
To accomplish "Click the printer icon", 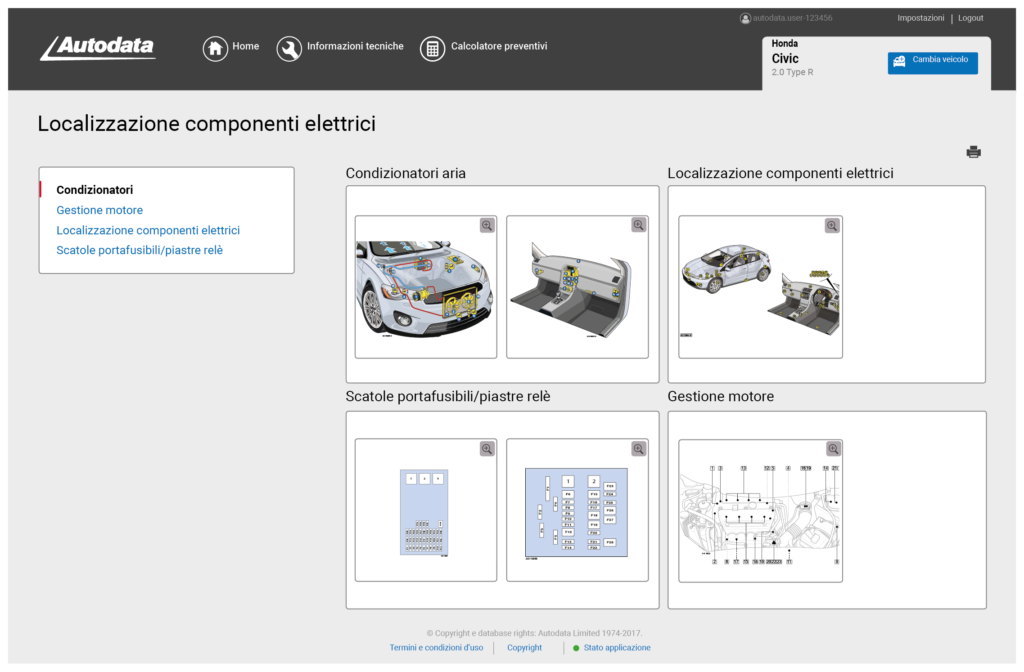I will tap(973, 152).
